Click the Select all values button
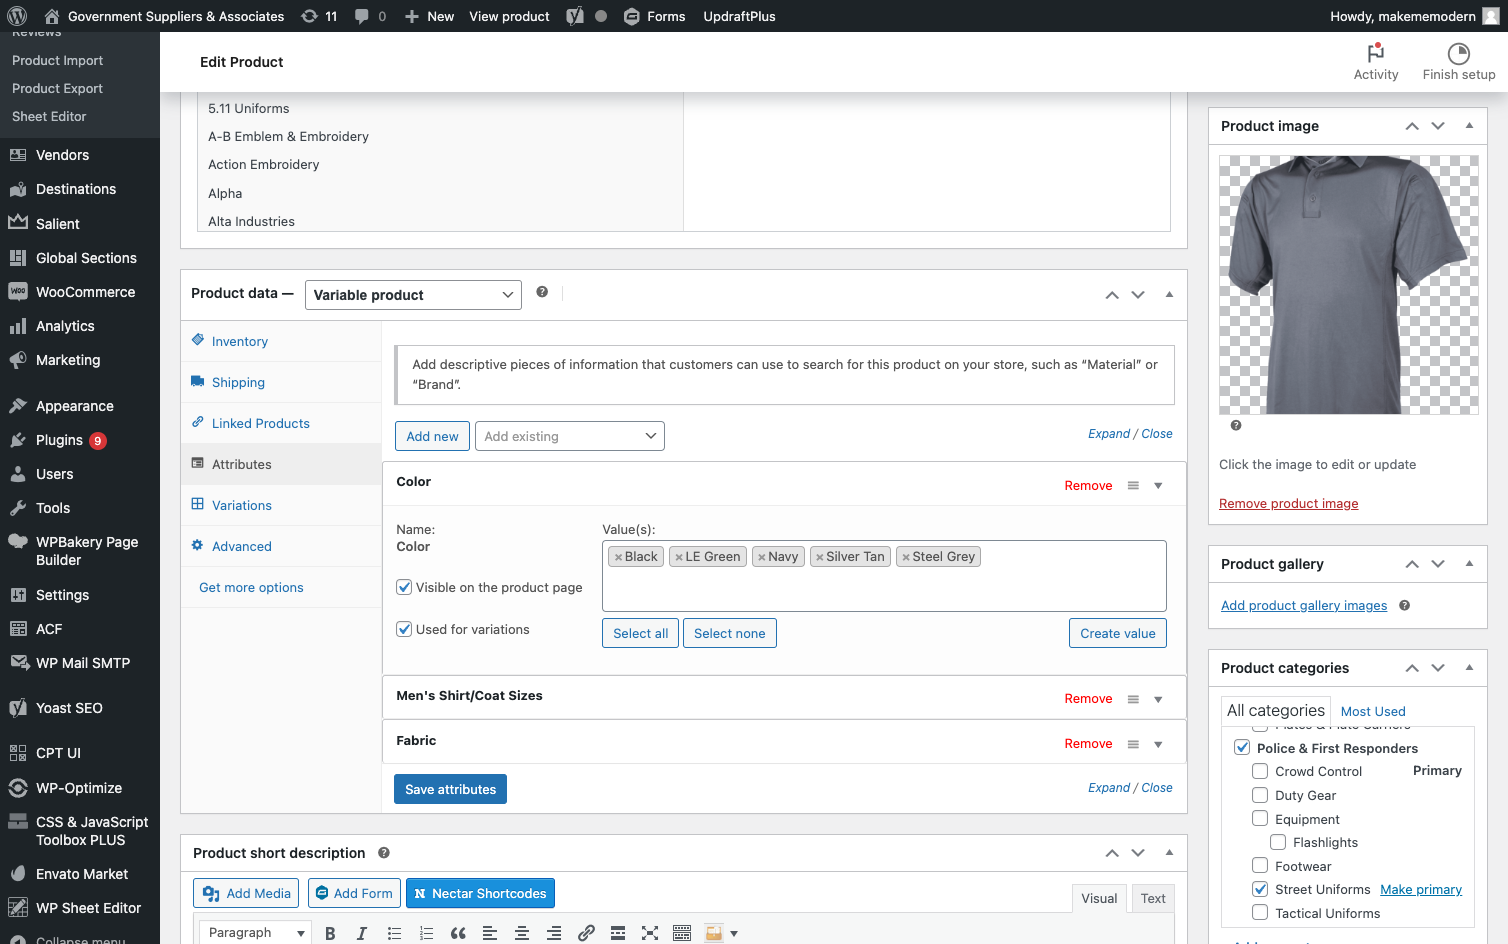Viewport: 1508px width, 944px height. (640, 633)
